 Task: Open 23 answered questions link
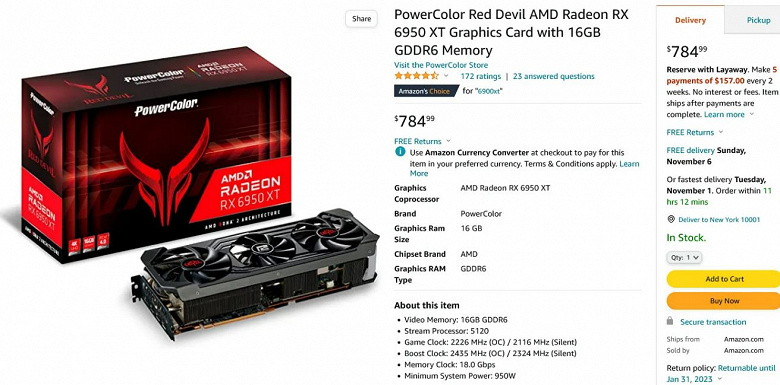pyautogui.click(x=554, y=76)
